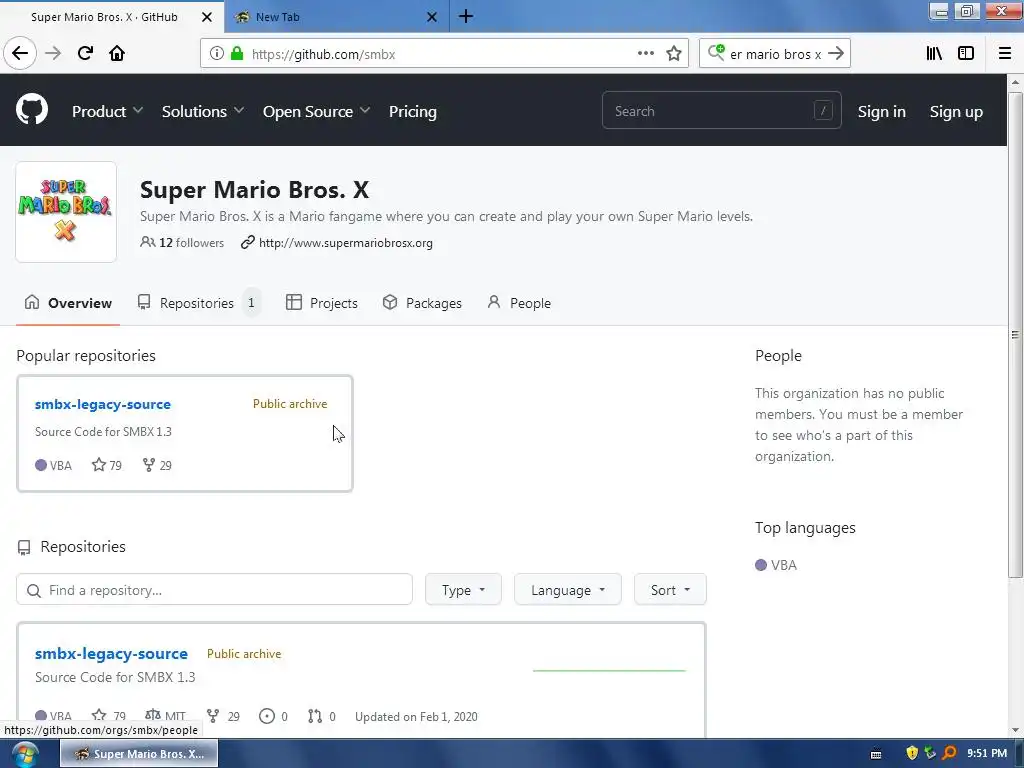
Task: Open the Windows Start button
Action: (x=25, y=754)
